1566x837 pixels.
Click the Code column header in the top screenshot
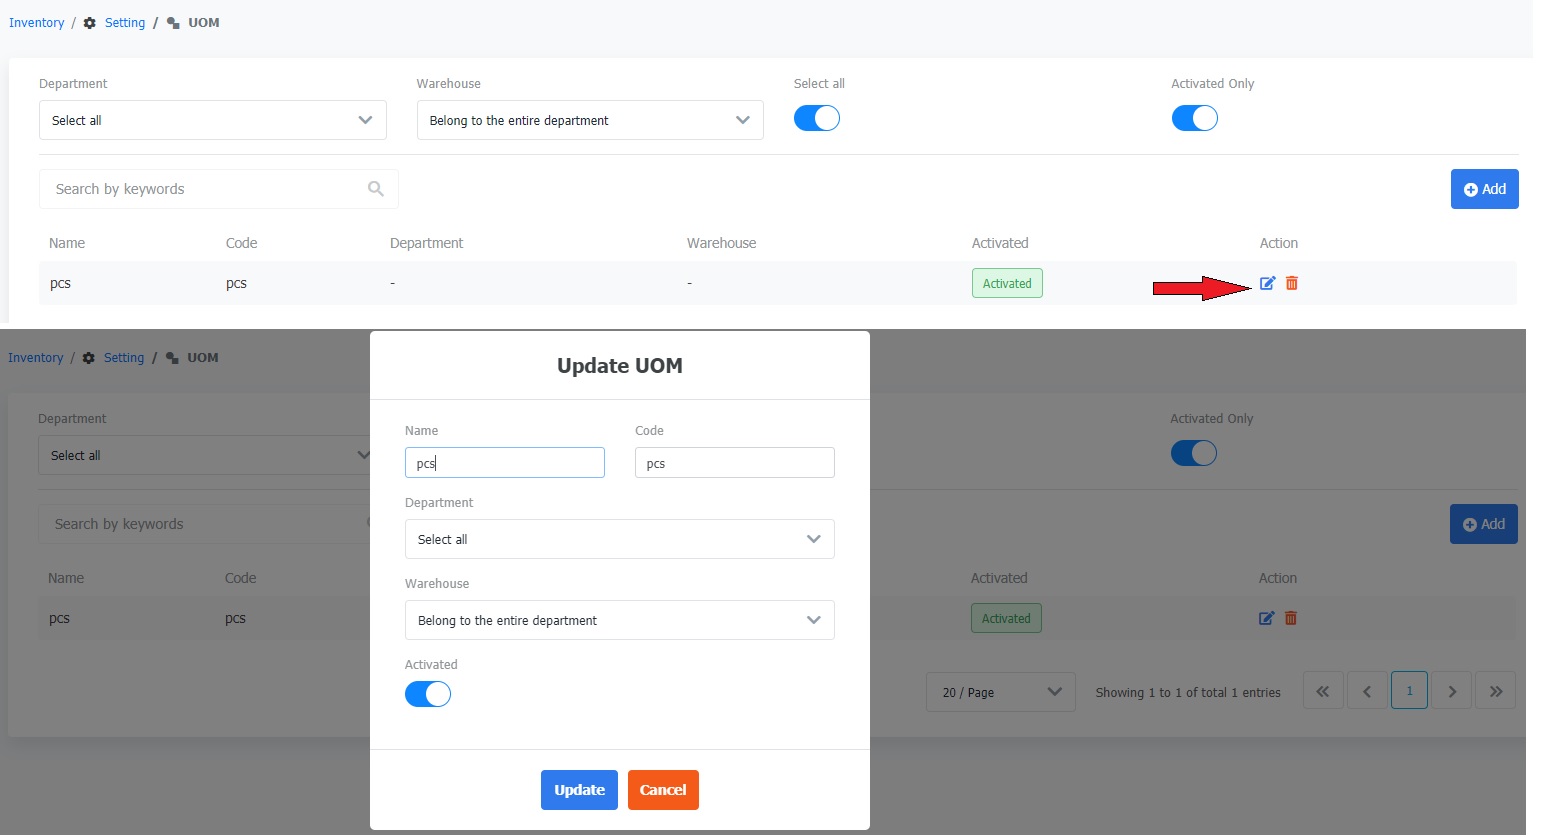(242, 243)
